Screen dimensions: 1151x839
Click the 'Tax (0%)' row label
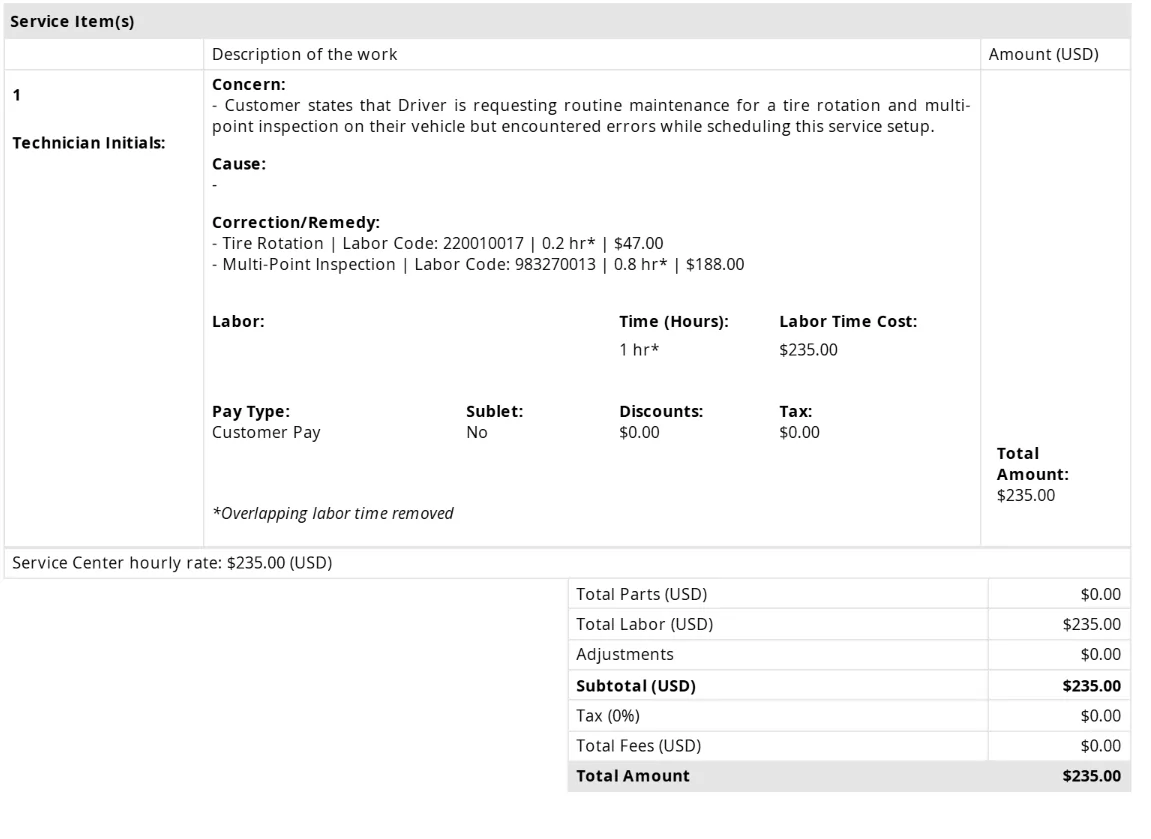[x=608, y=716]
